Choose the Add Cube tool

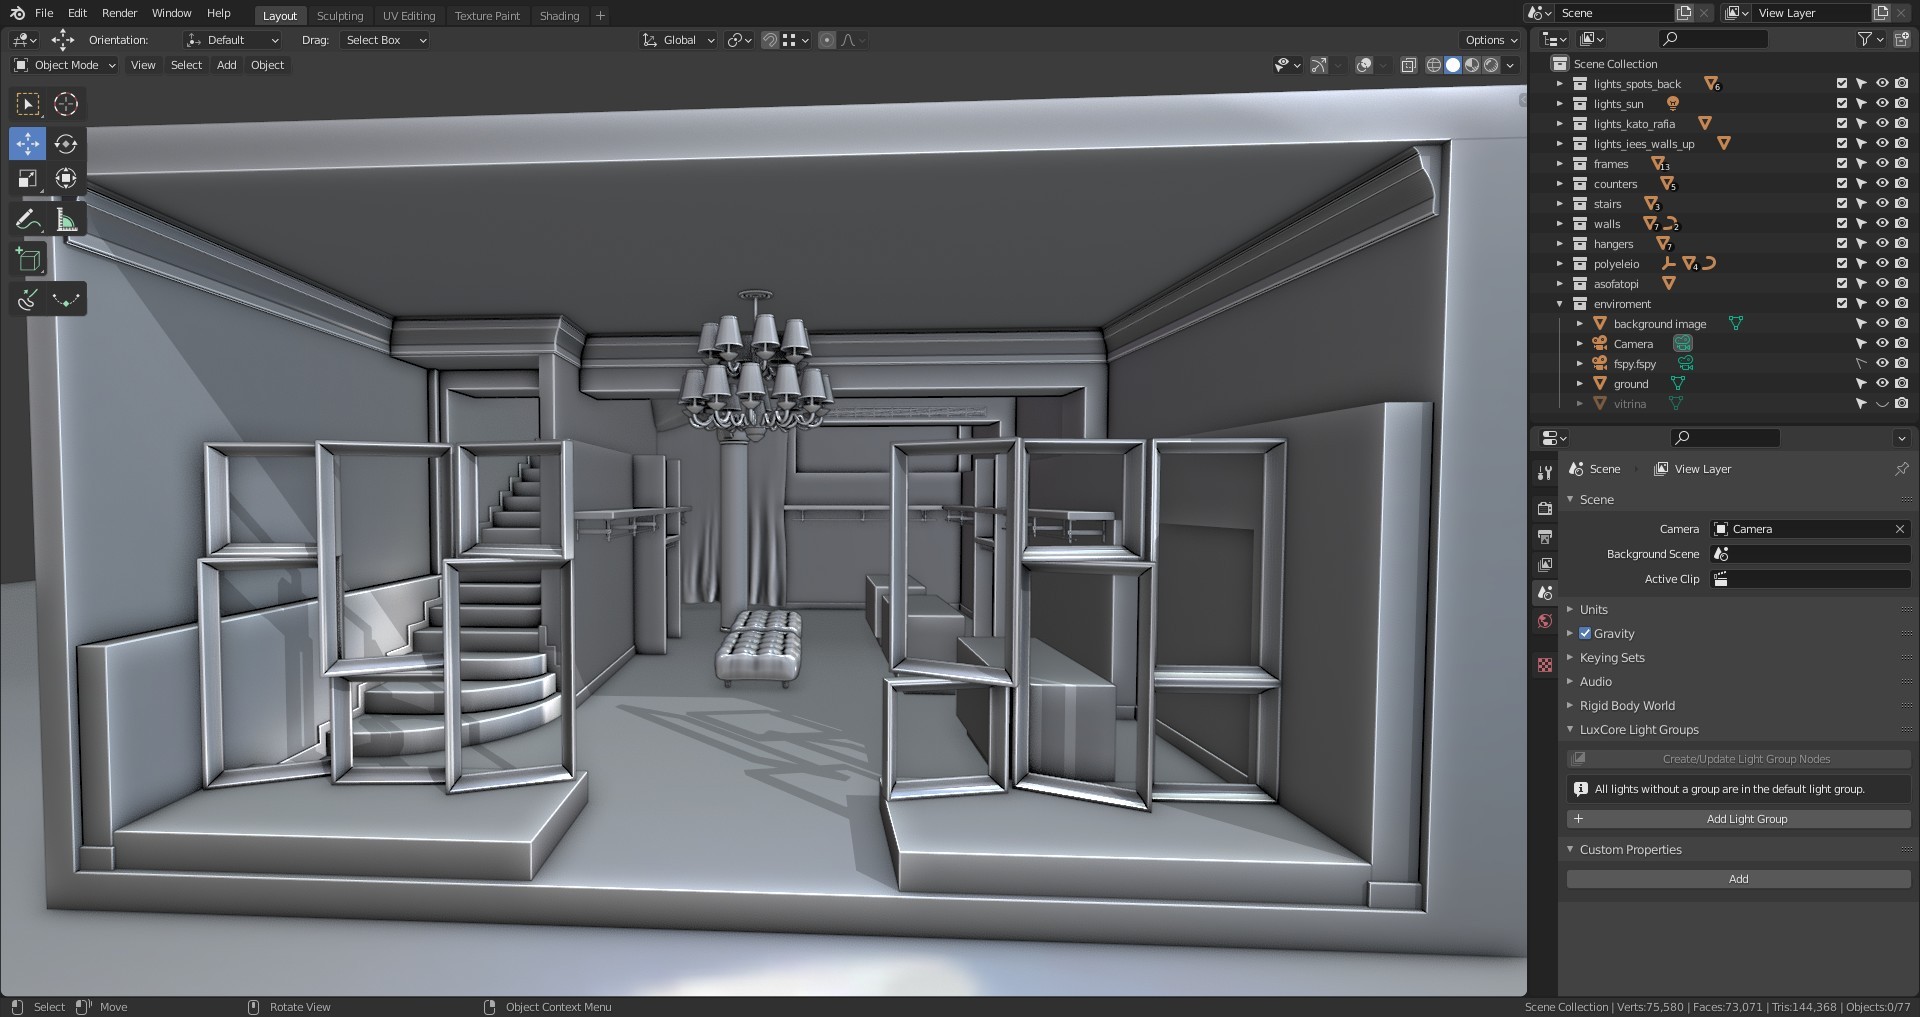tap(28, 260)
